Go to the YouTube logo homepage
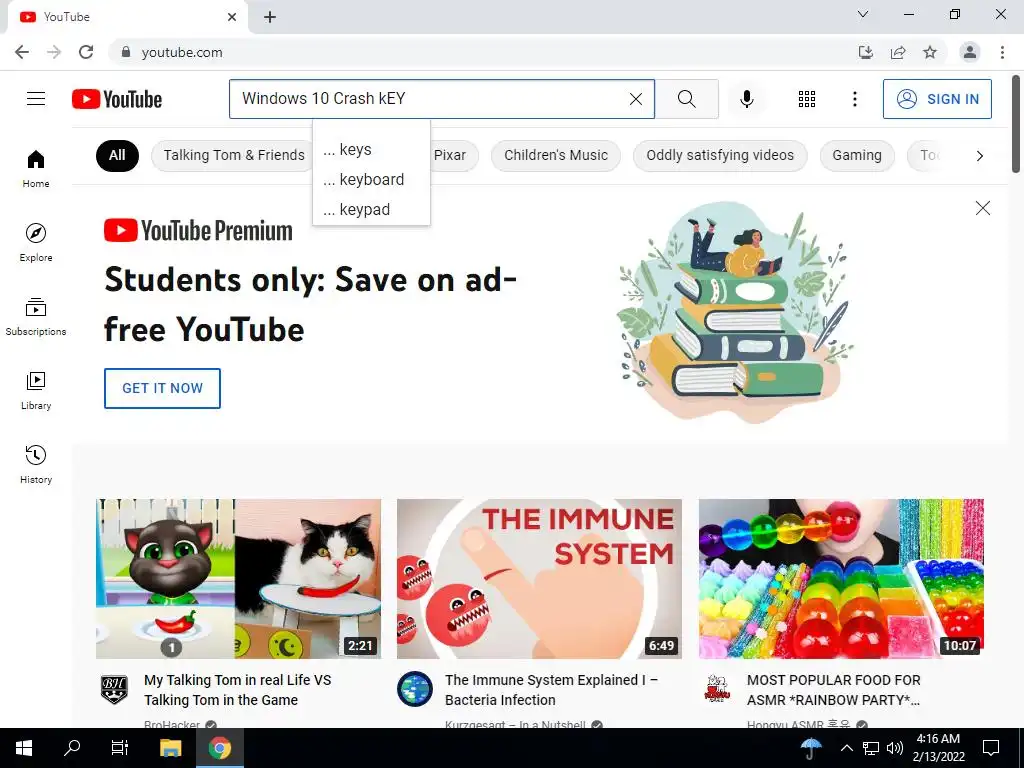The height and width of the screenshot is (768, 1024). point(117,99)
